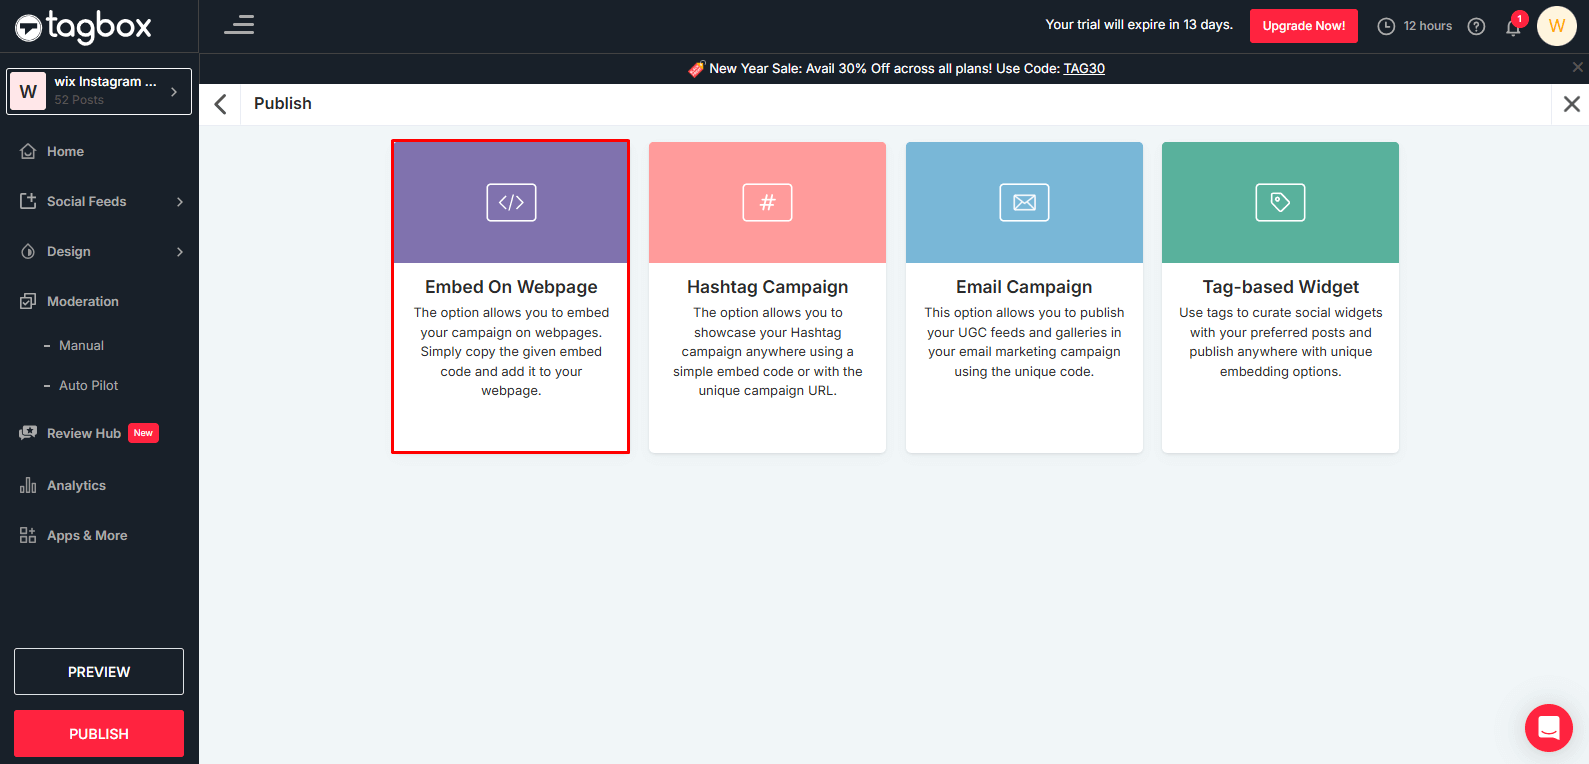Click the TAG30 promo code link
Image resolution: width=1589 pixels, height=764 pixels.
tap(1083, 69)
